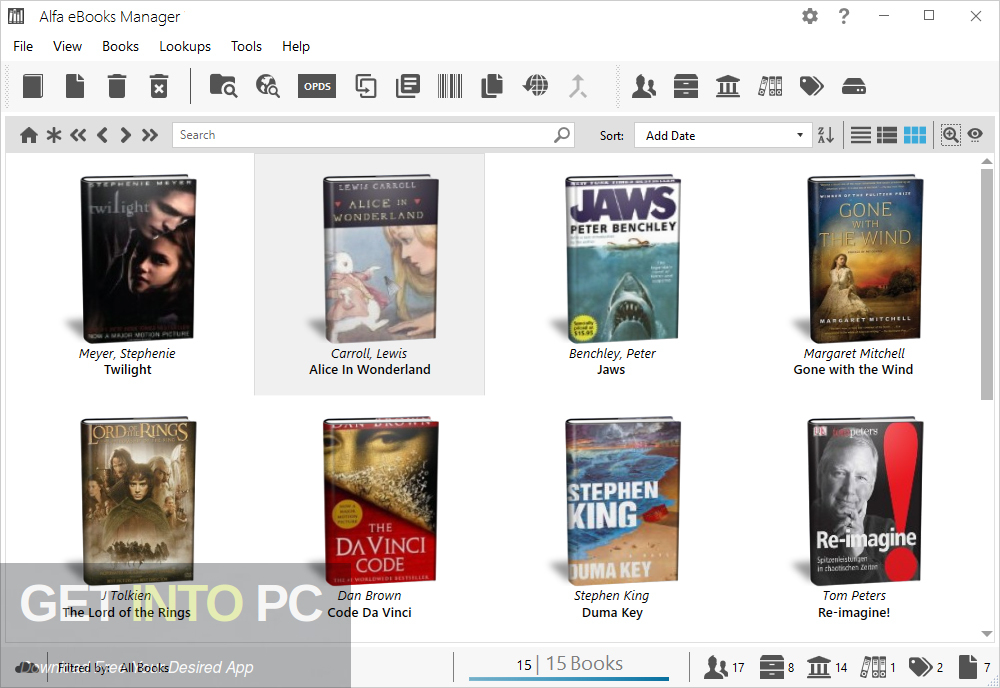Screen dimensions: 1000x688
Task: Click the asterisk show-all icon
Action: (54, 135)
